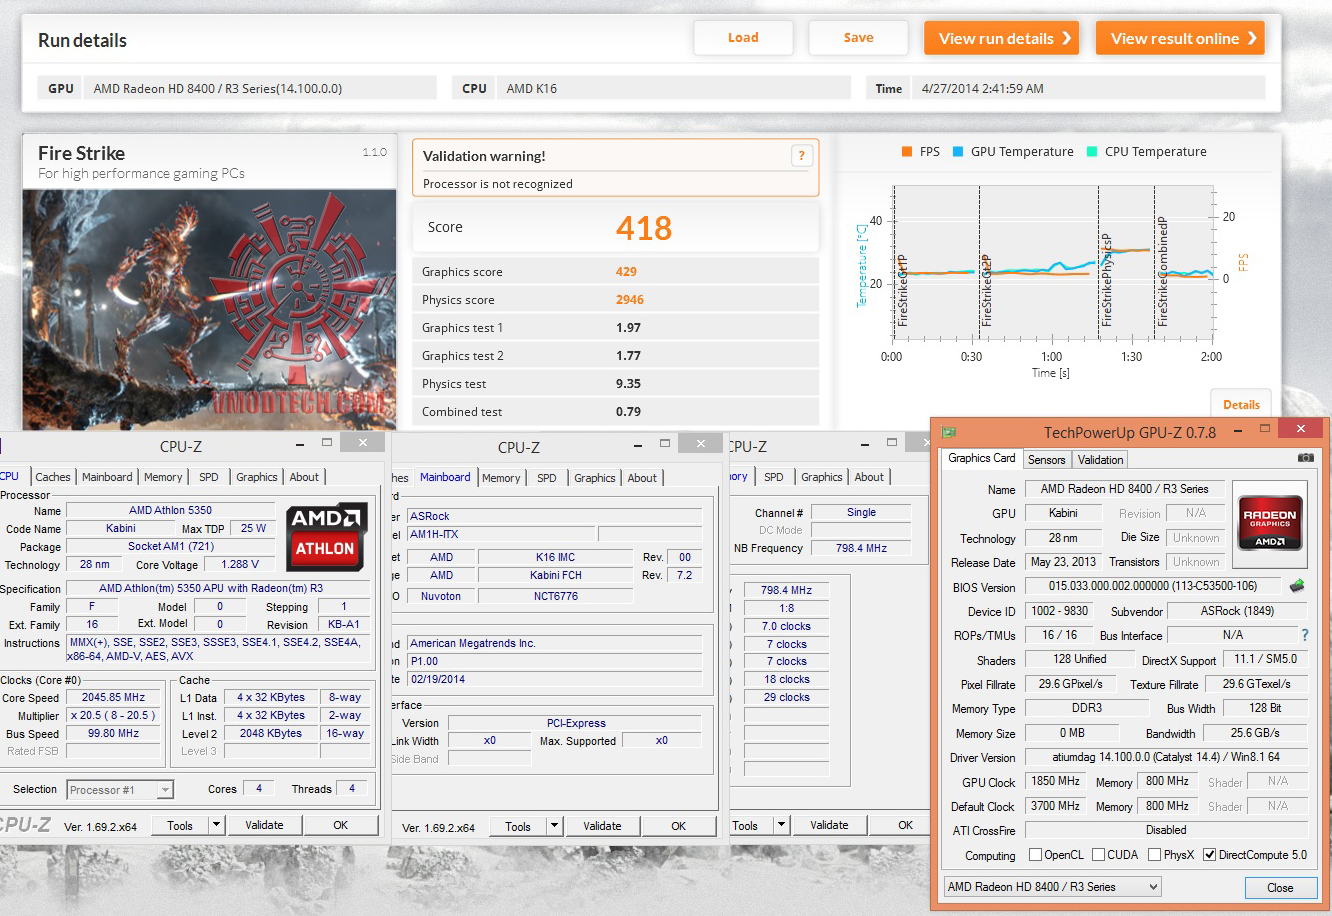The width and height of the screenshot is (1332, 916).
Task: Open the About tab in the rightmost CPU-Z
Action: (869, 477)
